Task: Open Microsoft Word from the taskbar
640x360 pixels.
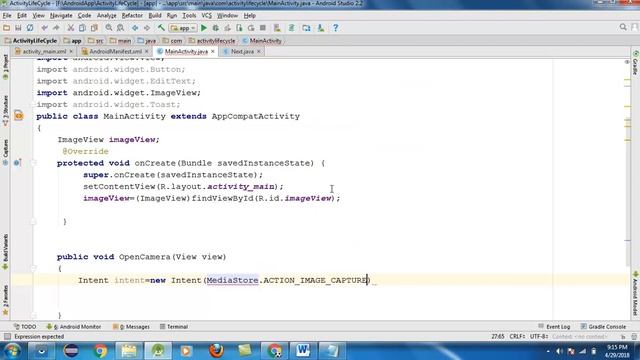Action: coord(303,351)
